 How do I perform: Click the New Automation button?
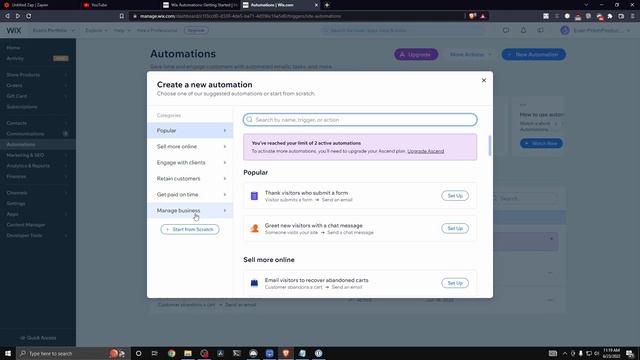click(x=533, y=54)
